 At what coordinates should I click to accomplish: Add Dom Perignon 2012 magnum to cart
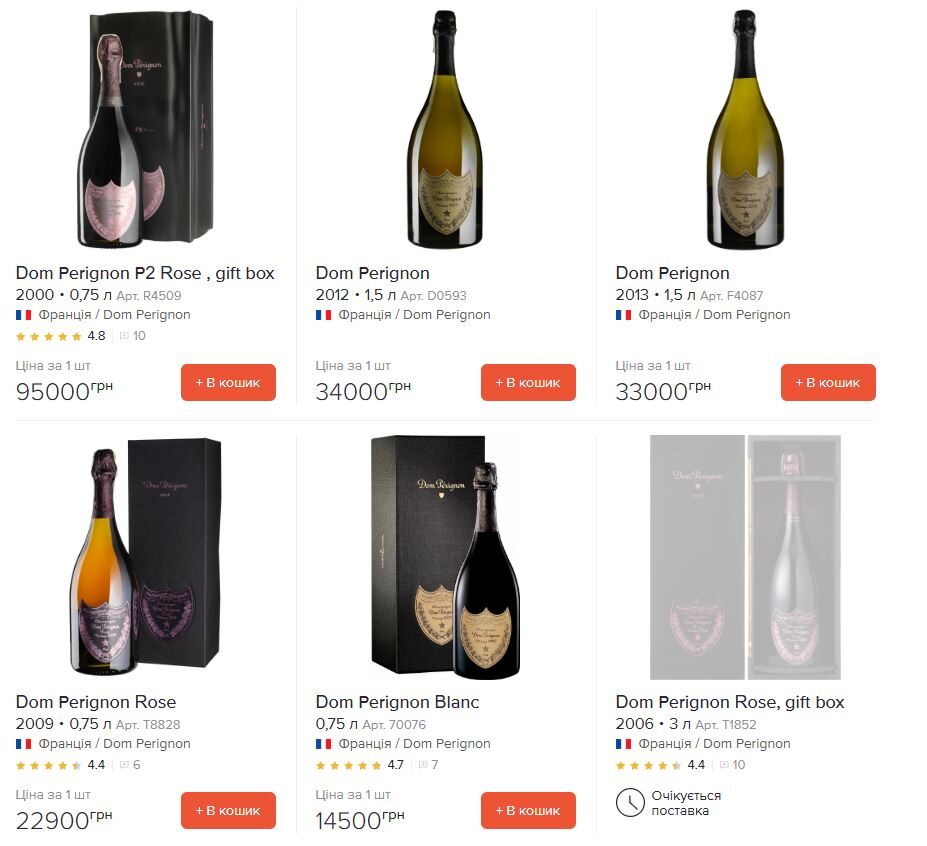pos(528,382)
